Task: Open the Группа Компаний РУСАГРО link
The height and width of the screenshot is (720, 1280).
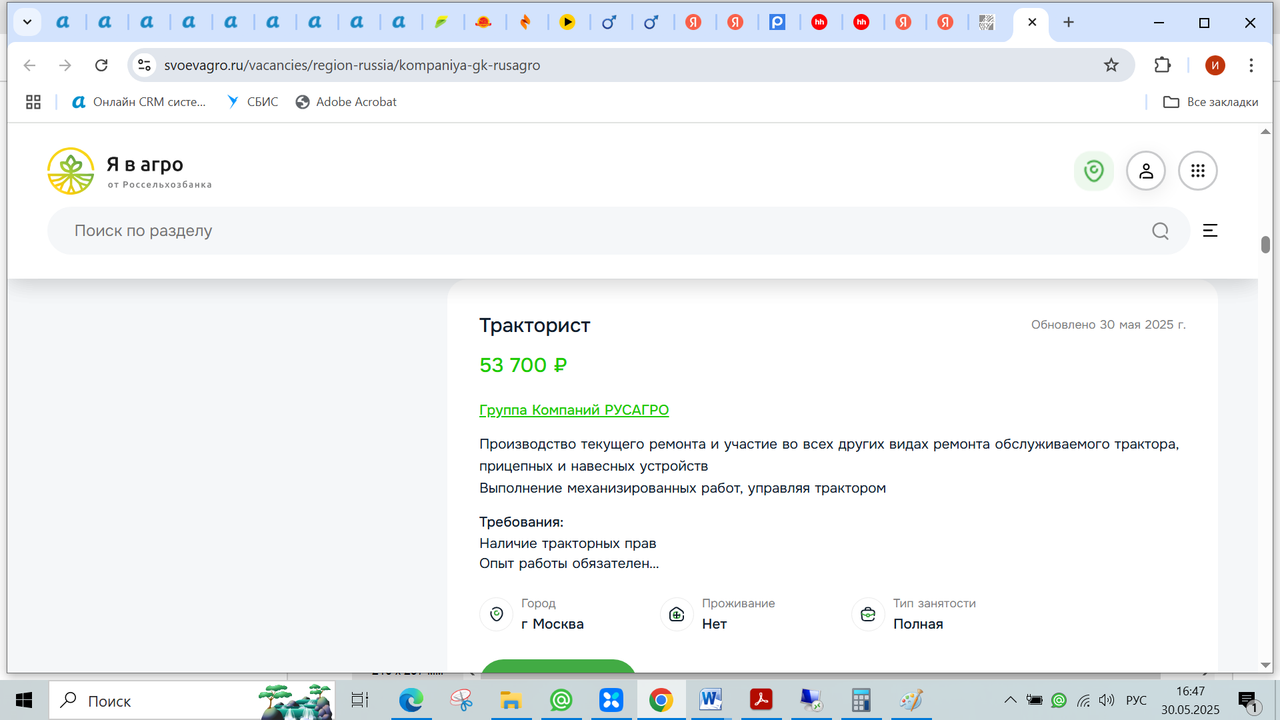Action: [574, 410]
